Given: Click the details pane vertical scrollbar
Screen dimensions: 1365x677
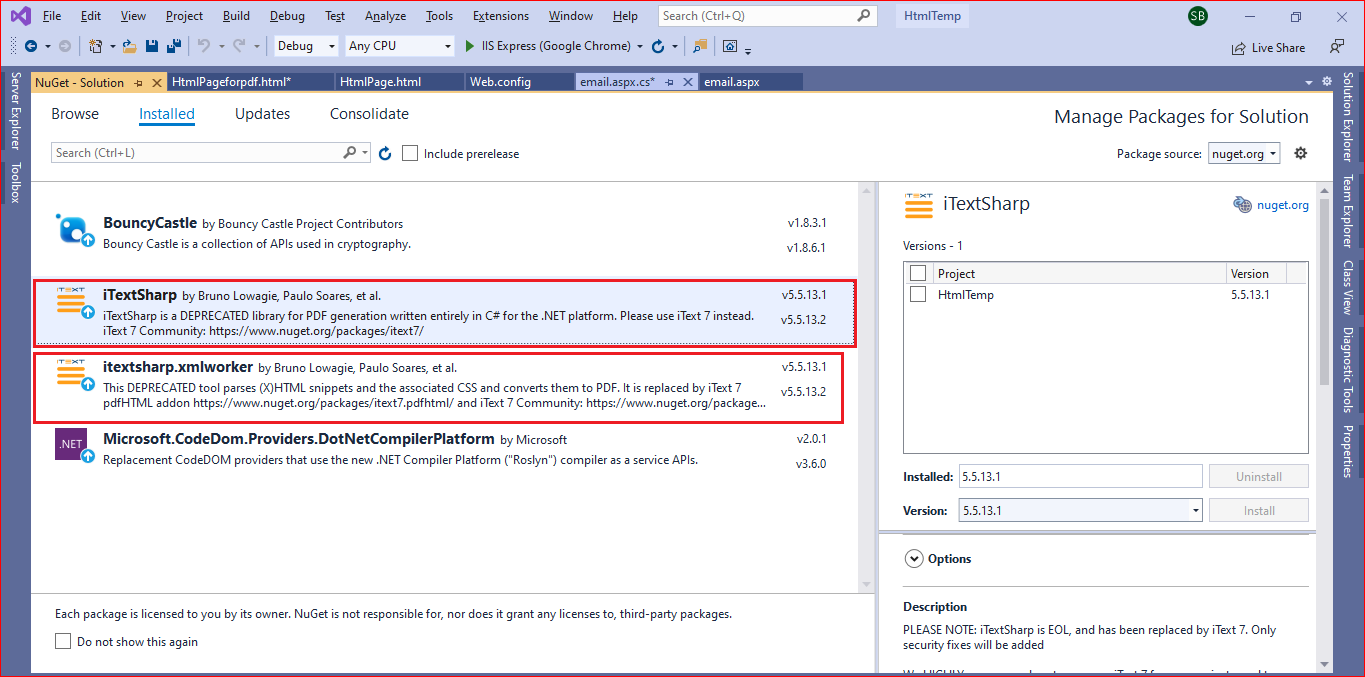Looking at the screenshot, I should [1325, 428].
